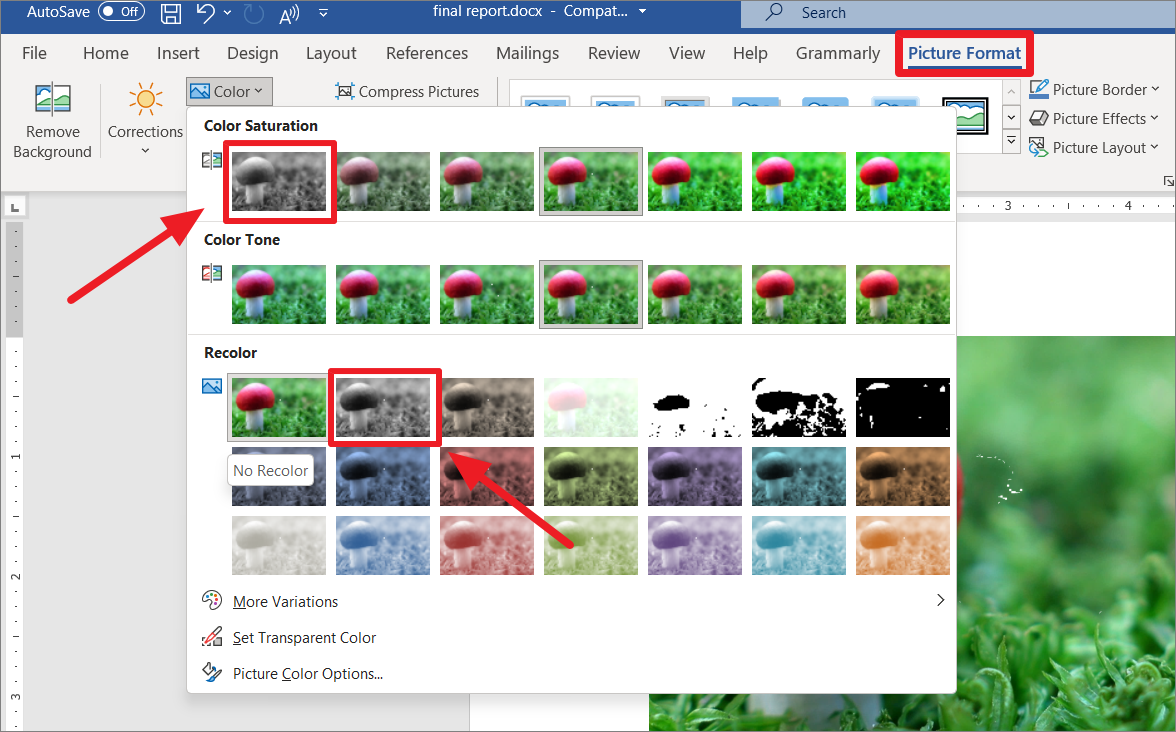Toggle the AutoSave switch

122,11
